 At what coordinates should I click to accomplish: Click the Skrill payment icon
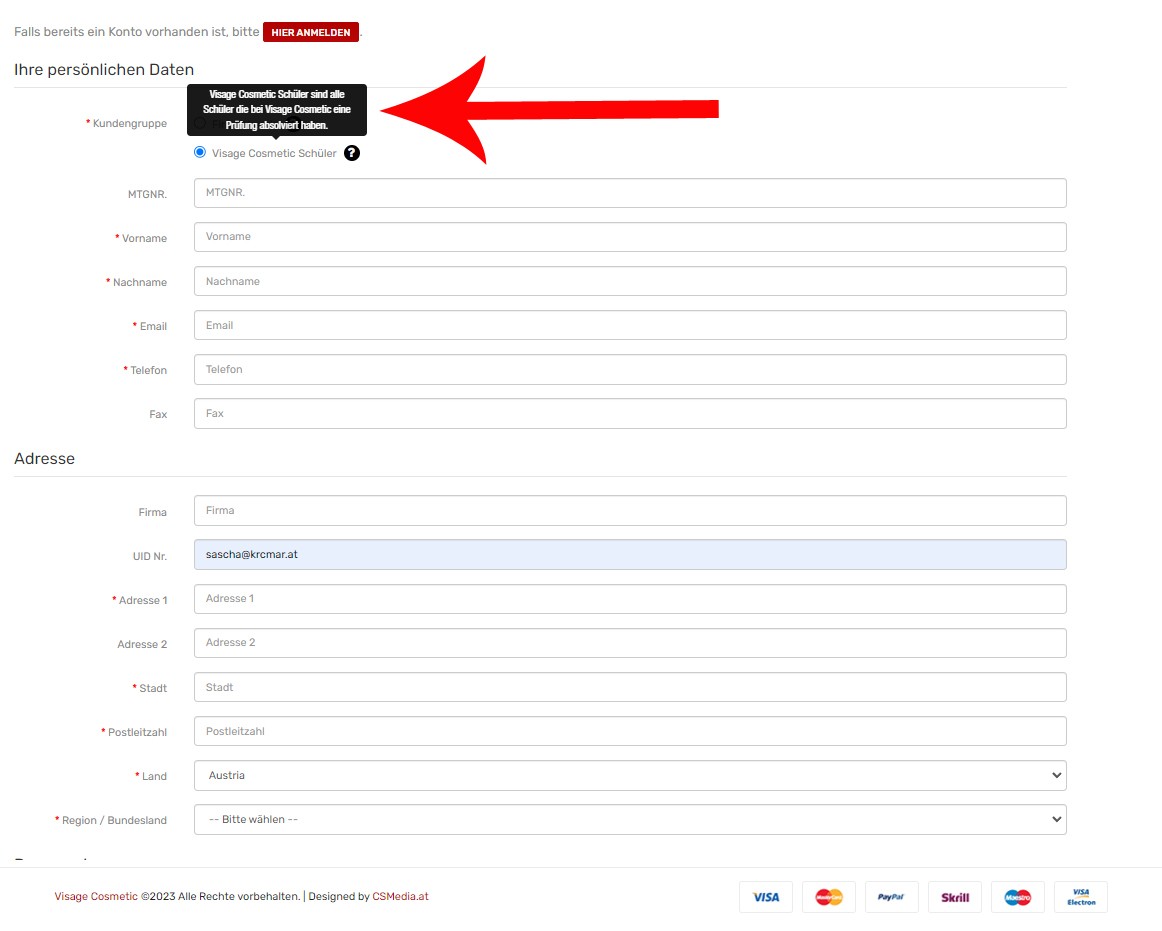click(x=955, y=897)
